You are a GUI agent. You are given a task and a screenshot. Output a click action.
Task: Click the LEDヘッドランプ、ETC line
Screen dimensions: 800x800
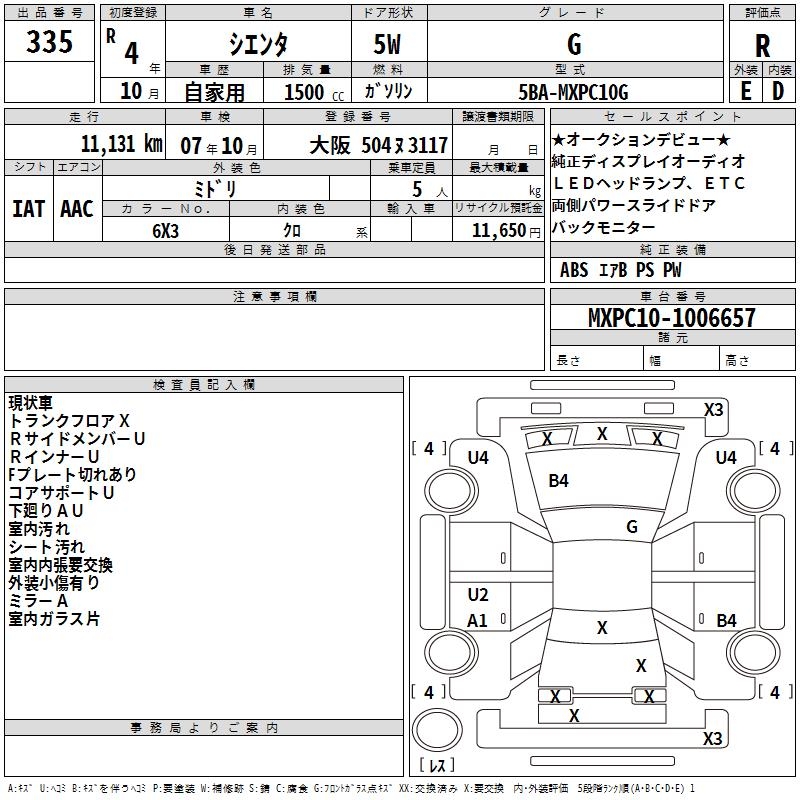pos(648,183)
